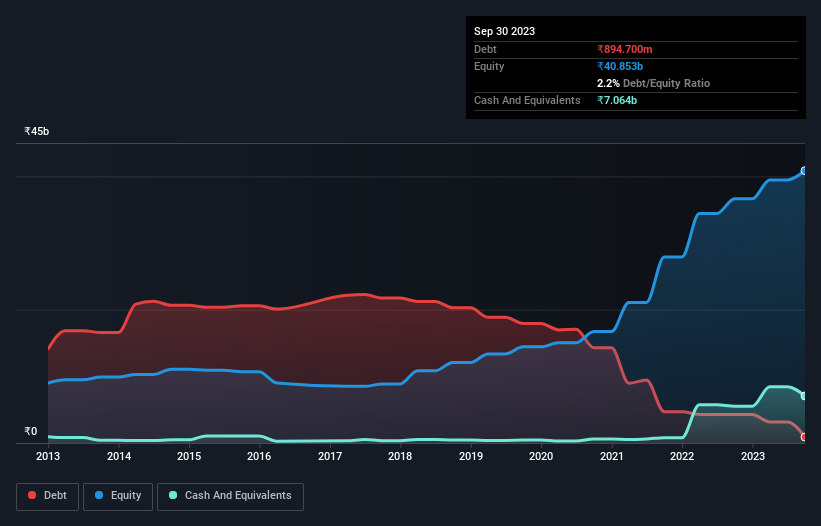The height and width of the screenshot is (526, 821).
Task: Click the 2018 x-axis label
Action: [x=400, y=456]
